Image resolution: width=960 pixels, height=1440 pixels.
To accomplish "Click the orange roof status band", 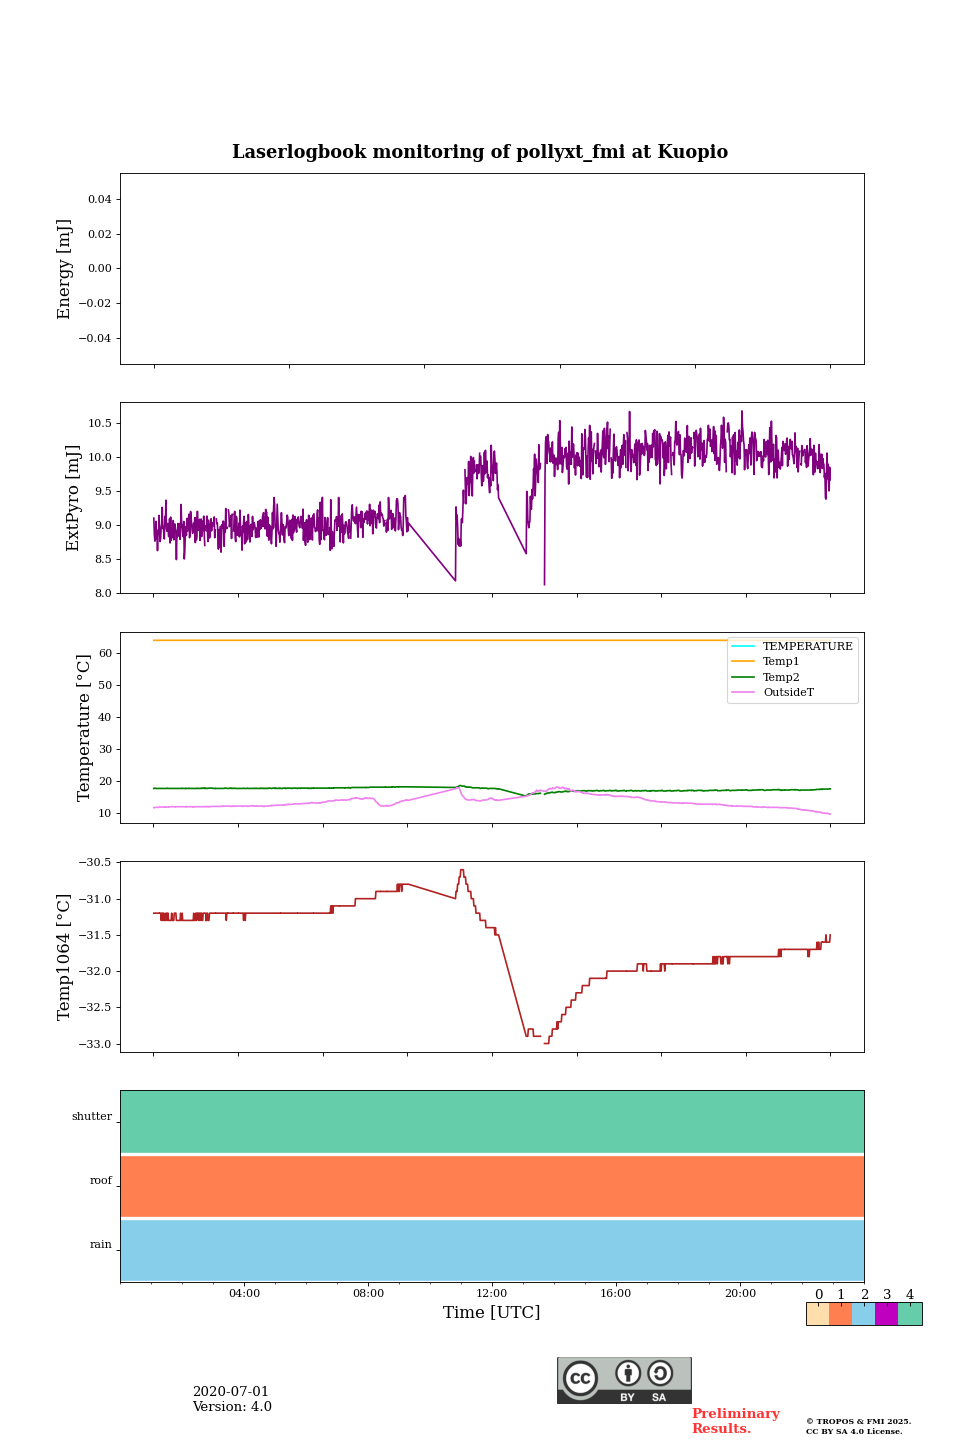I will 492,1186.
